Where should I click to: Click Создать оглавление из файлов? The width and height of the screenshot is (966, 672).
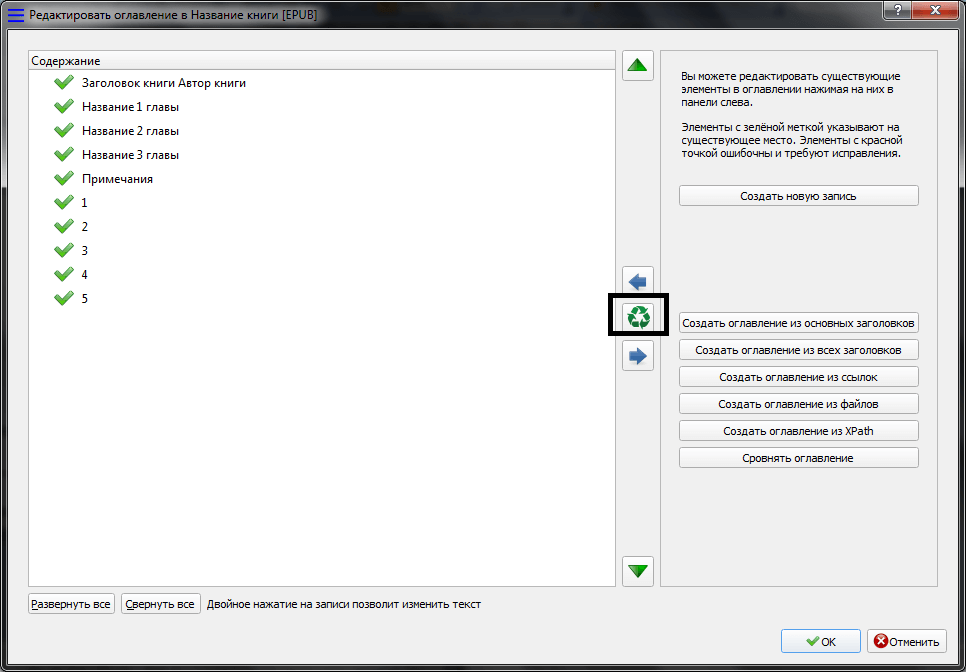pyautogui.click(x=798, y=404)
